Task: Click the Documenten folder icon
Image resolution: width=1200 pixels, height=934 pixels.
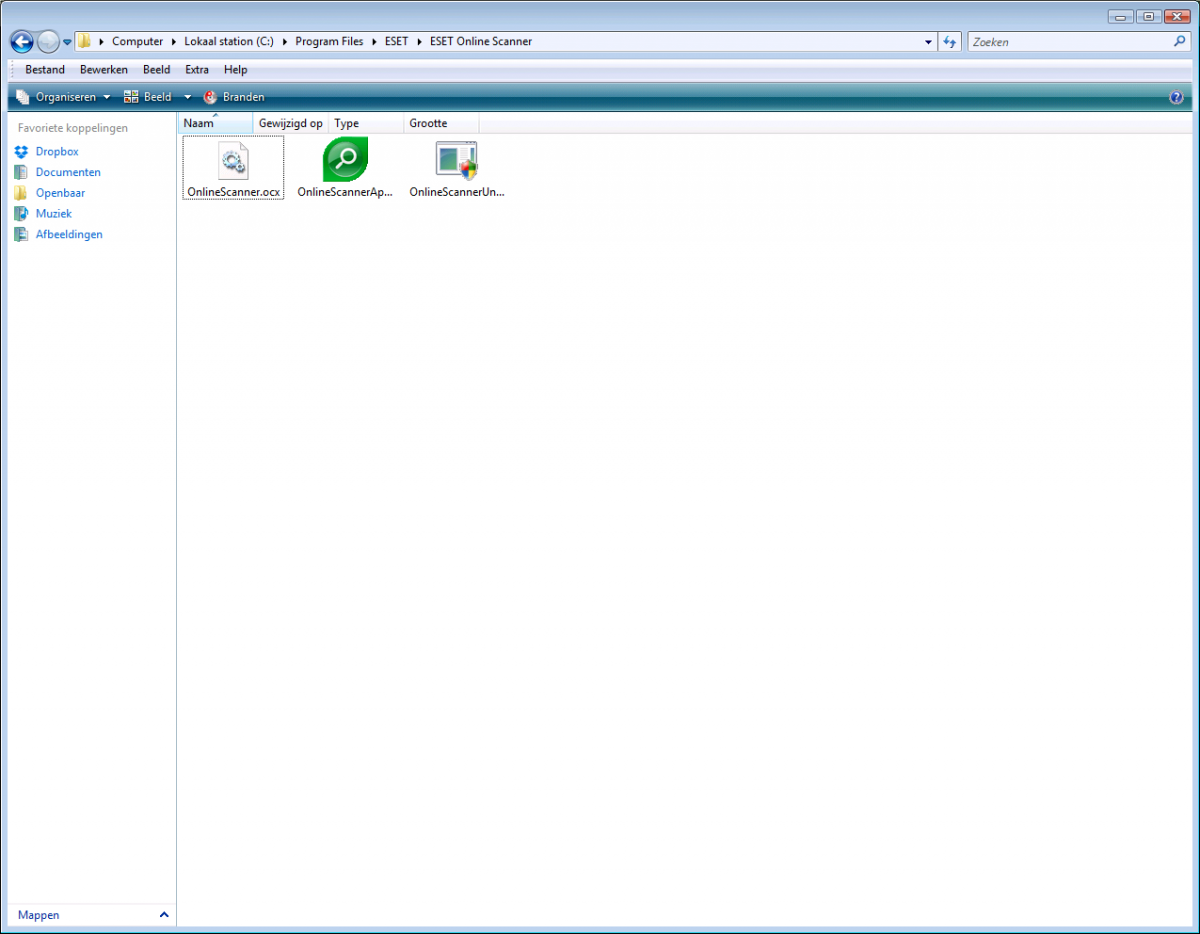Action: (x=21, y=172)
